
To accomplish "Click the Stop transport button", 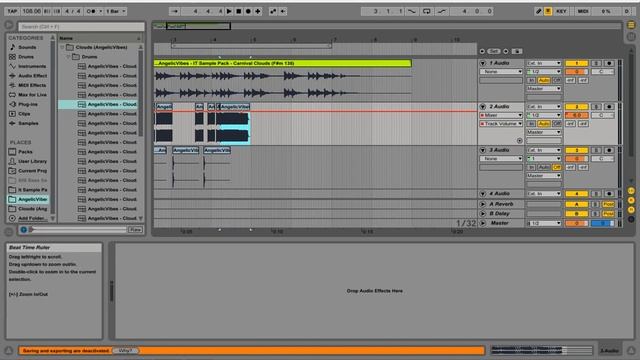I will pos(239,11).
